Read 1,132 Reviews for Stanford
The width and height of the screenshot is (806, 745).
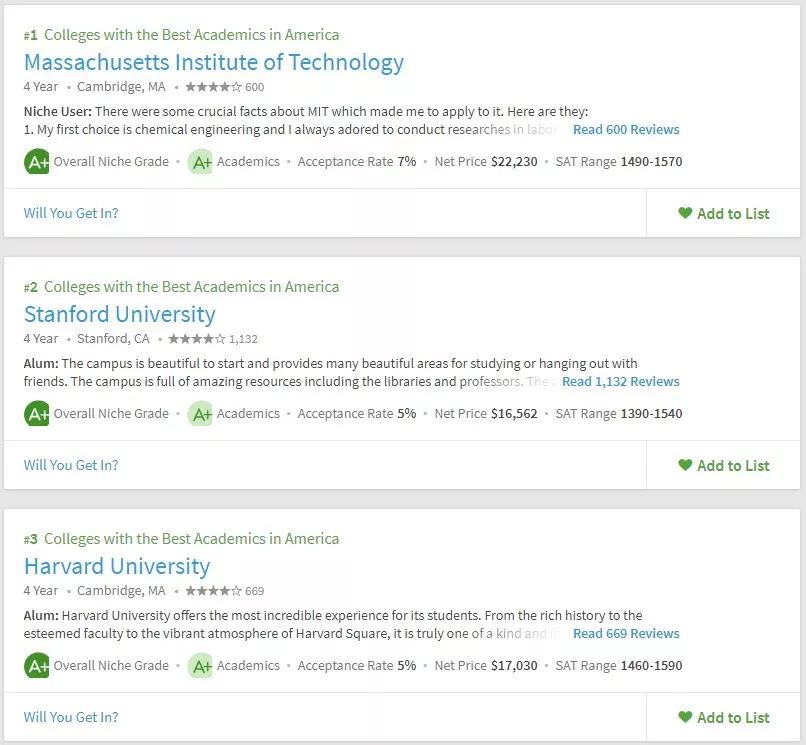point(621,382)
